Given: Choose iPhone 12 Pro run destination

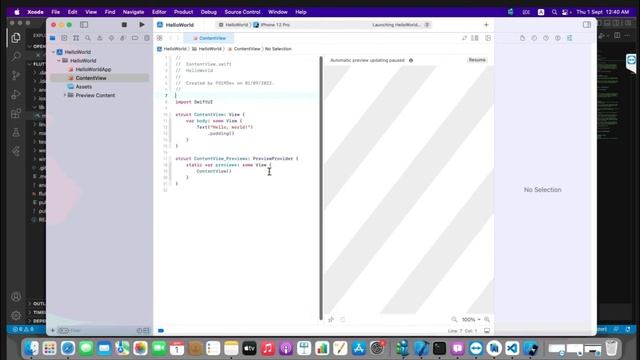Looking at the screenshot, I should [272, 25].
